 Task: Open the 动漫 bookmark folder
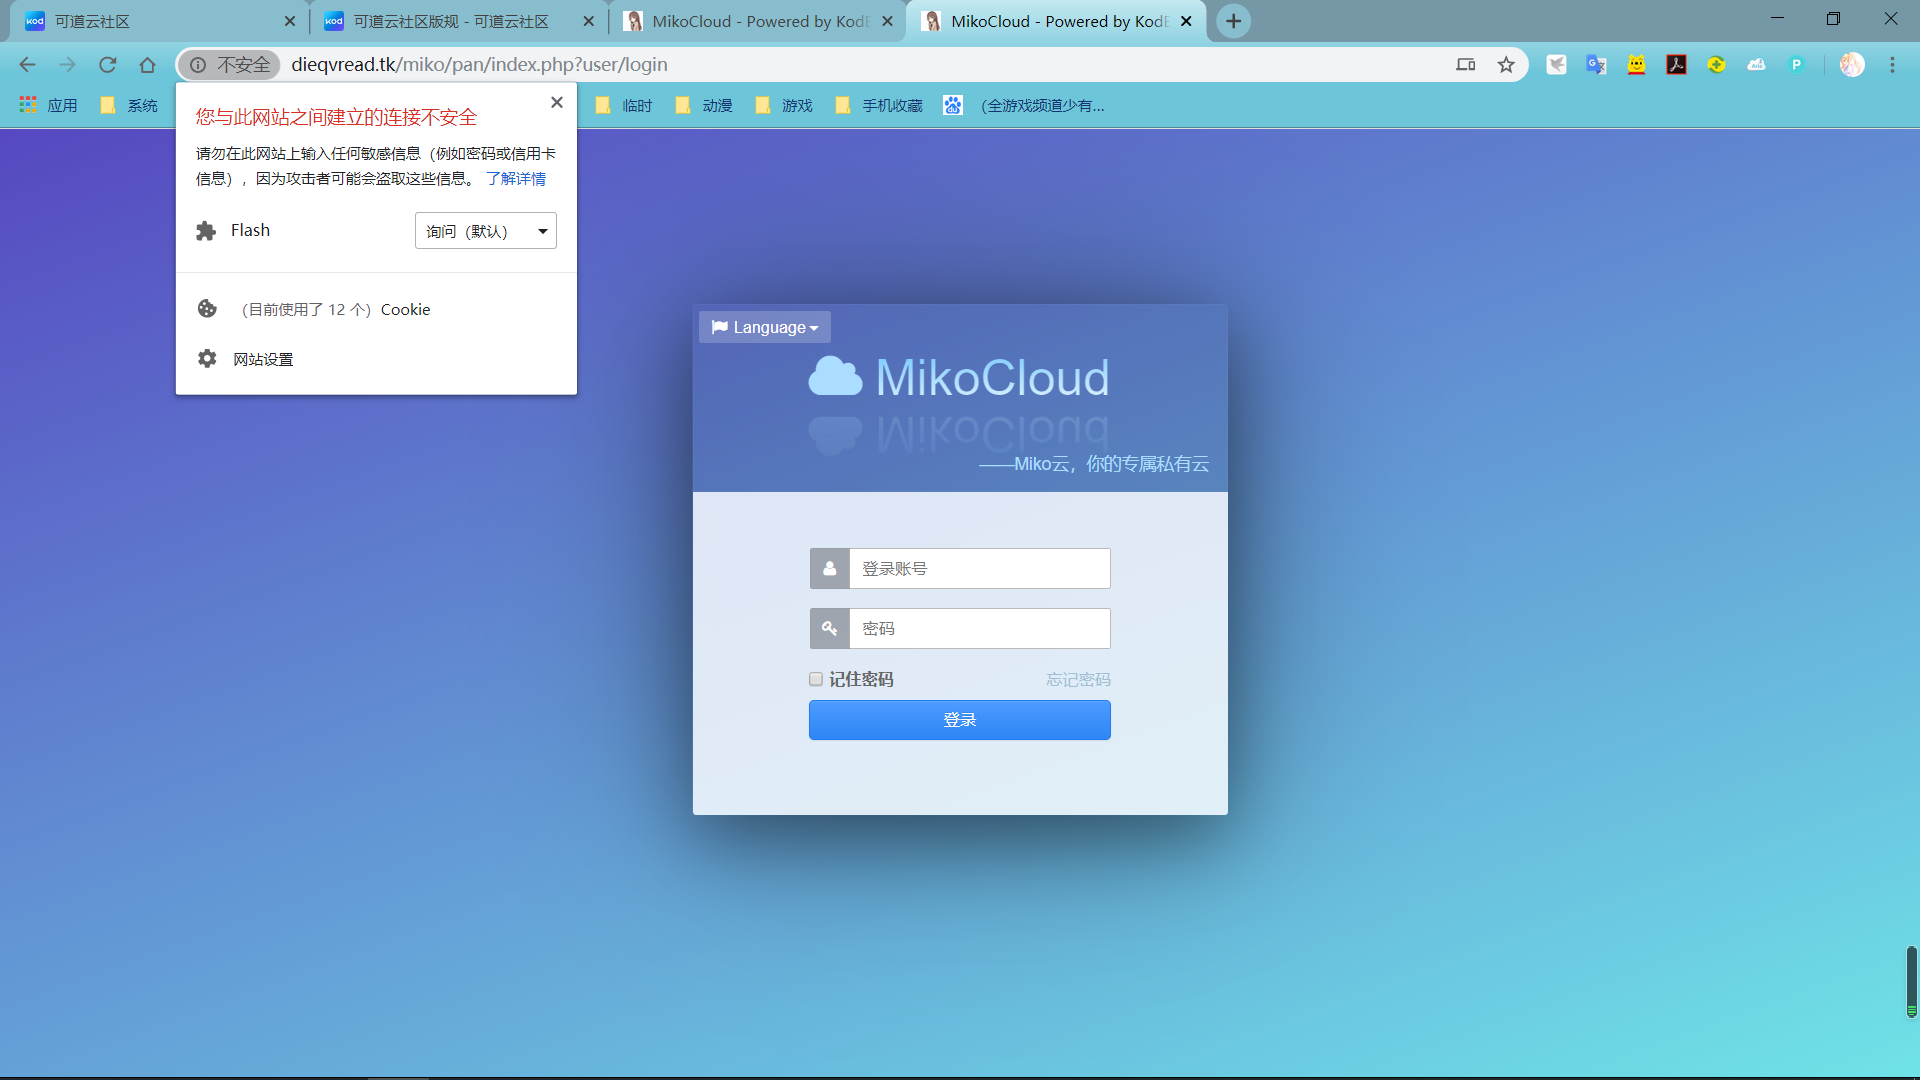(704, 105)
